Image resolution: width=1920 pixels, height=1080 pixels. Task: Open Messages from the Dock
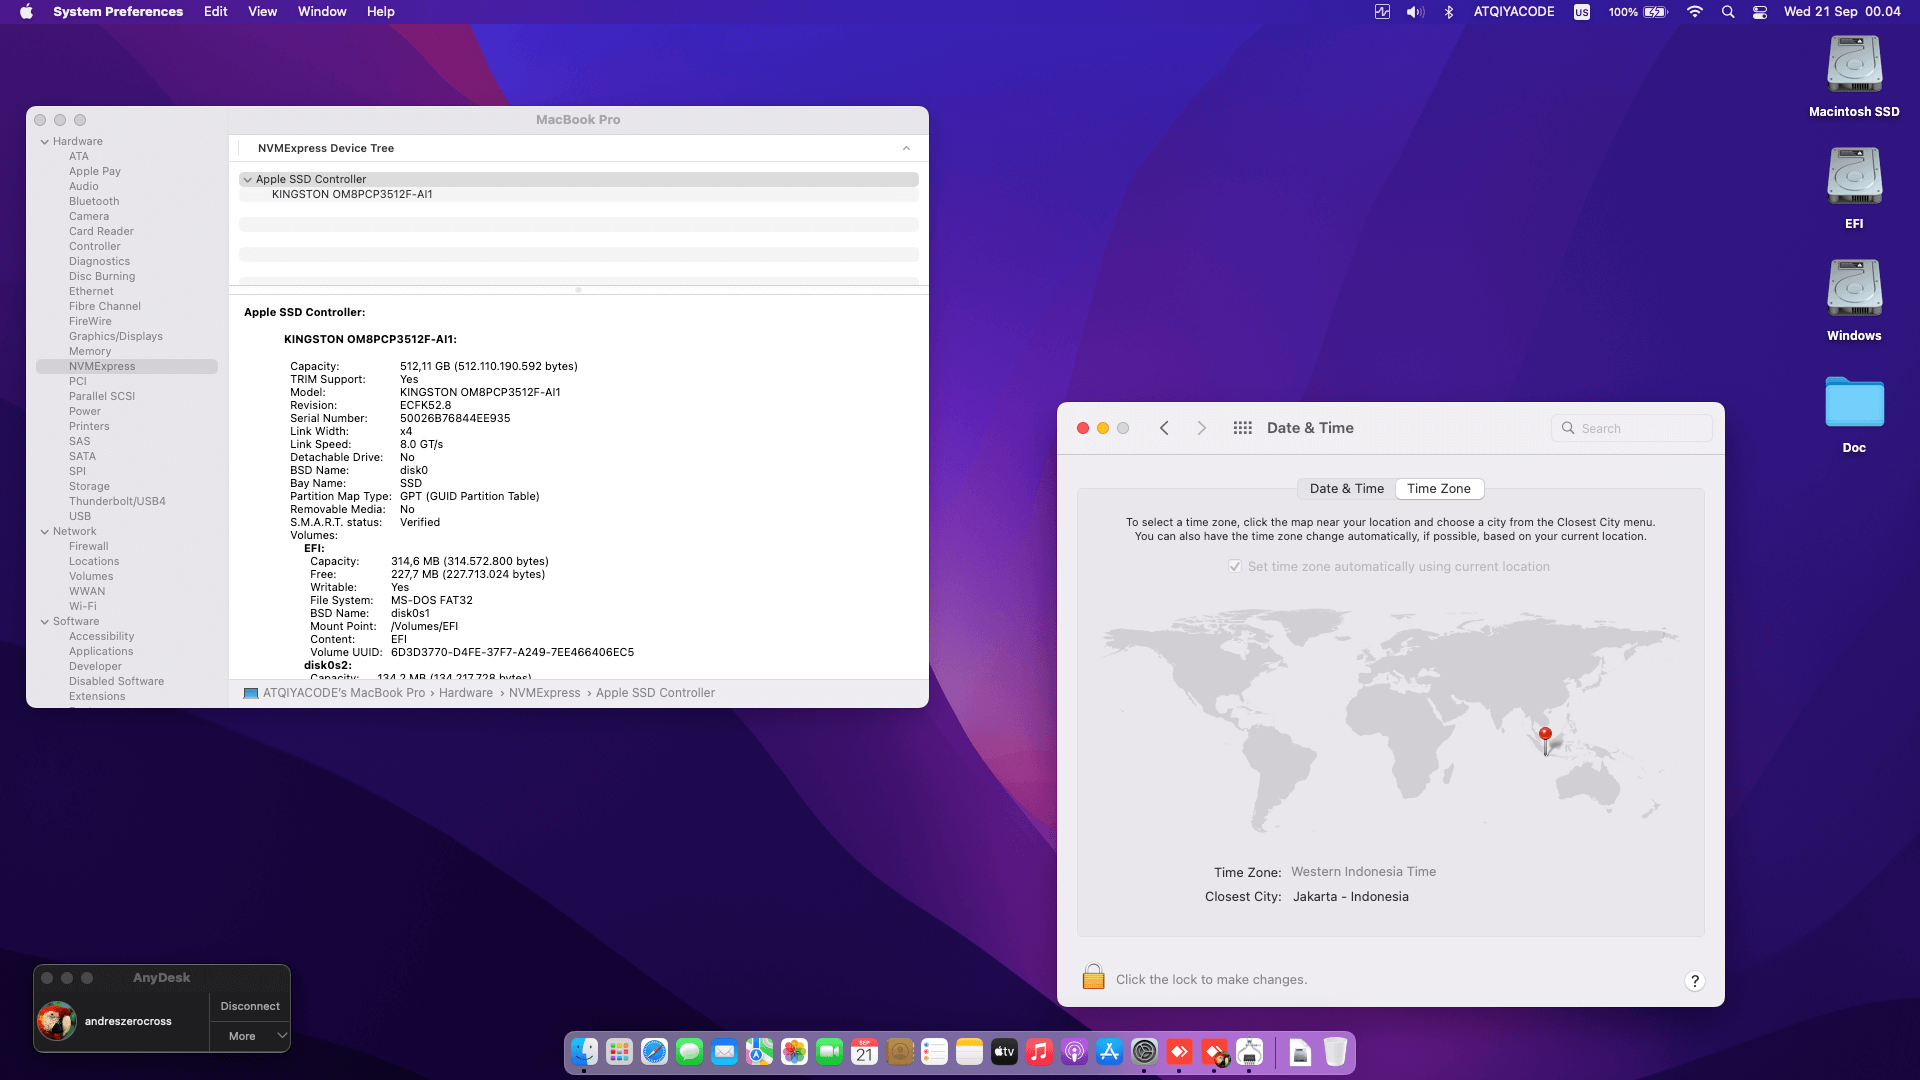click(689, 1052)
